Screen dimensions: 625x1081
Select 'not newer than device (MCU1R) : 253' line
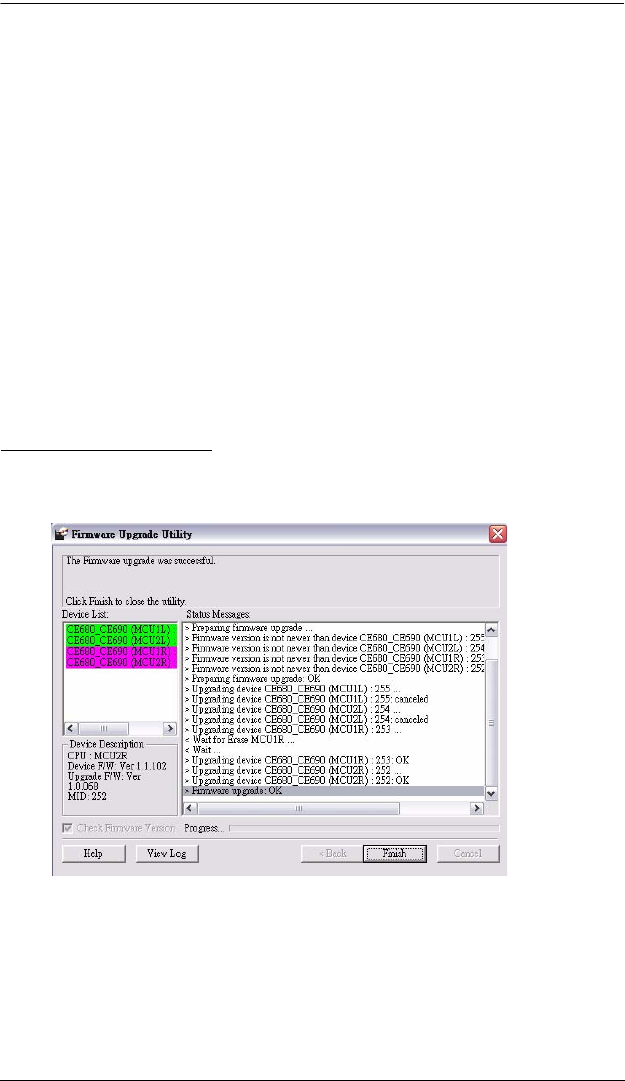(x=334, y=658)
